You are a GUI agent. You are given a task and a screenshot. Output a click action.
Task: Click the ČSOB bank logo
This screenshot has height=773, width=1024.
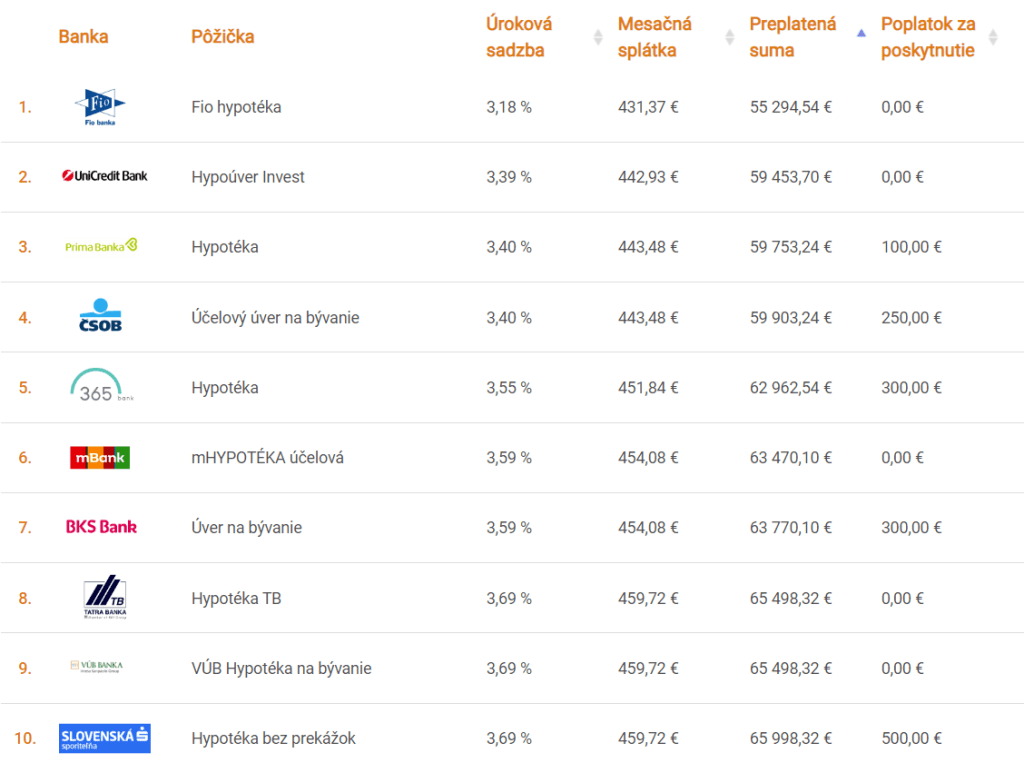click(x=100, y=316)
